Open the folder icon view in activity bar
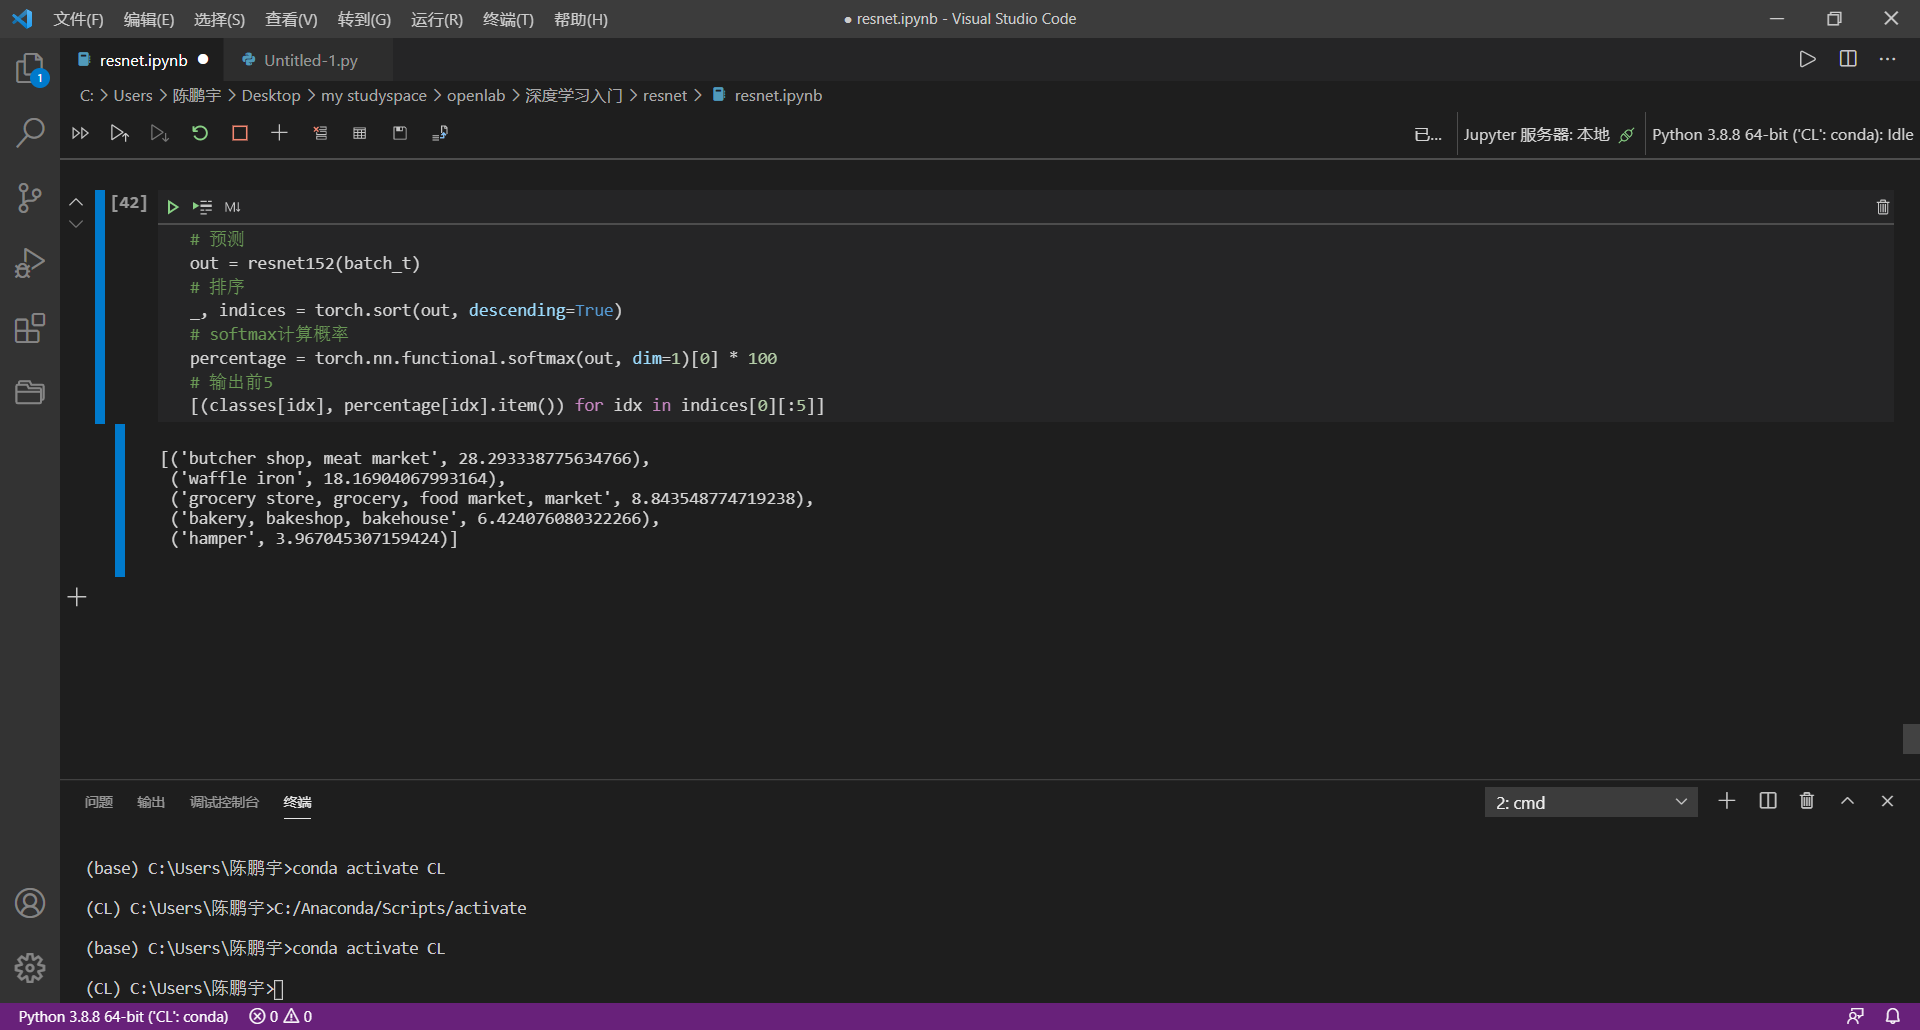Image resolution: width=1920 pixels, height=1030 pixels. pos(30,392)
